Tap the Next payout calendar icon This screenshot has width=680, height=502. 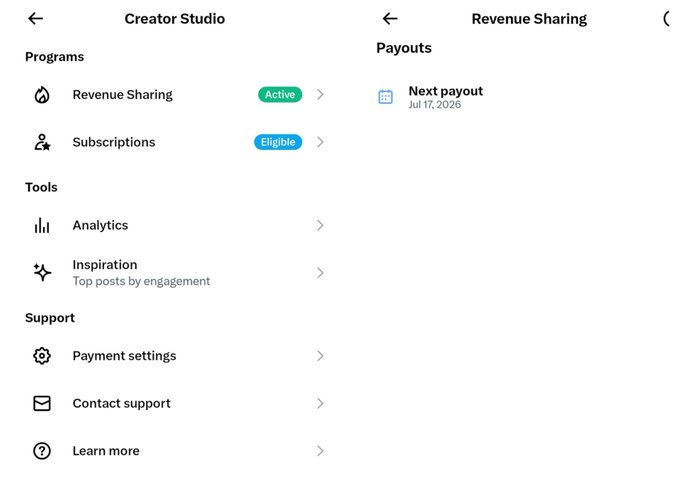click(386, 97)
